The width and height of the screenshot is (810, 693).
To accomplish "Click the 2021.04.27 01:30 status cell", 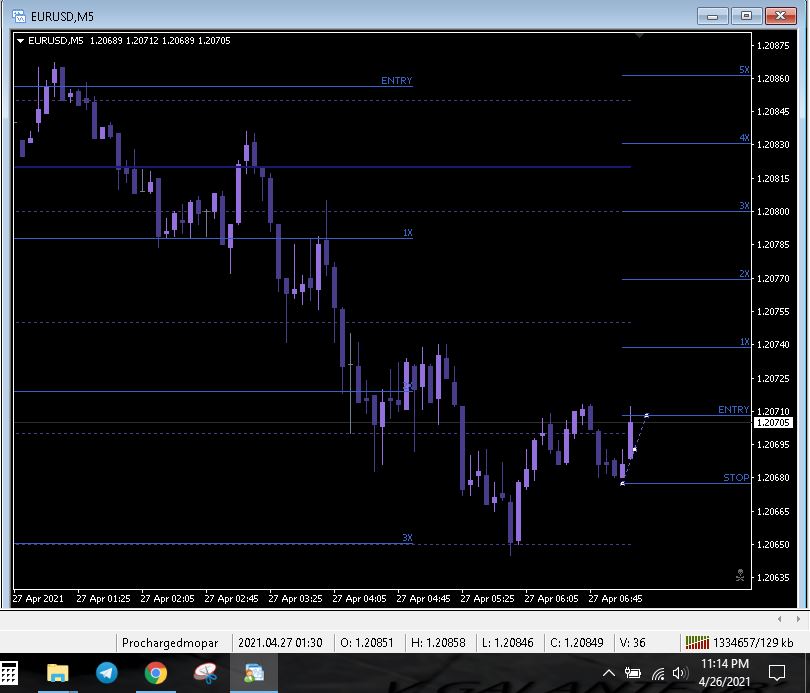I will point(280,642).
